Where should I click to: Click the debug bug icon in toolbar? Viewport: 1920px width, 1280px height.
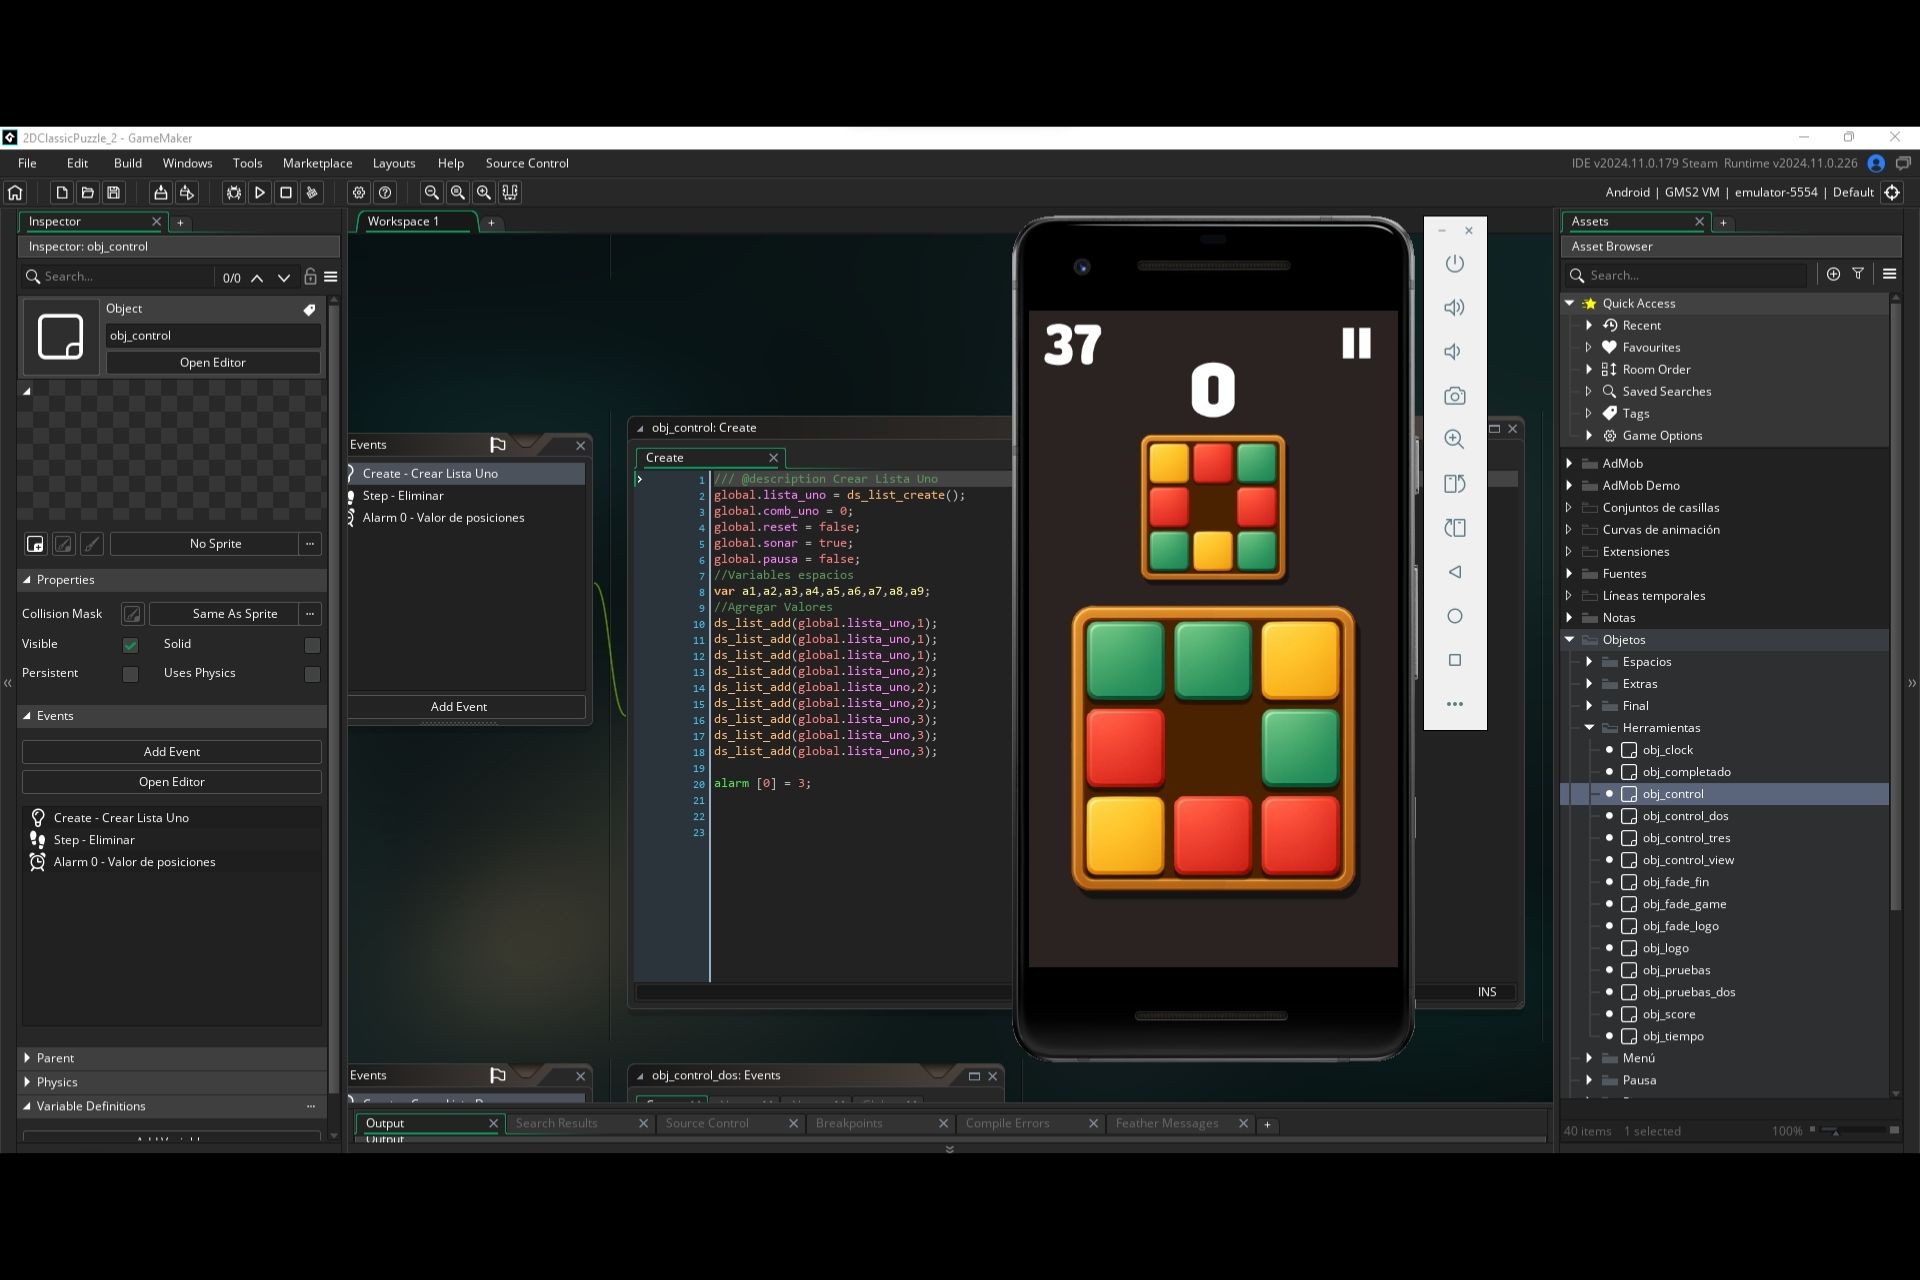tap(233, 193)
